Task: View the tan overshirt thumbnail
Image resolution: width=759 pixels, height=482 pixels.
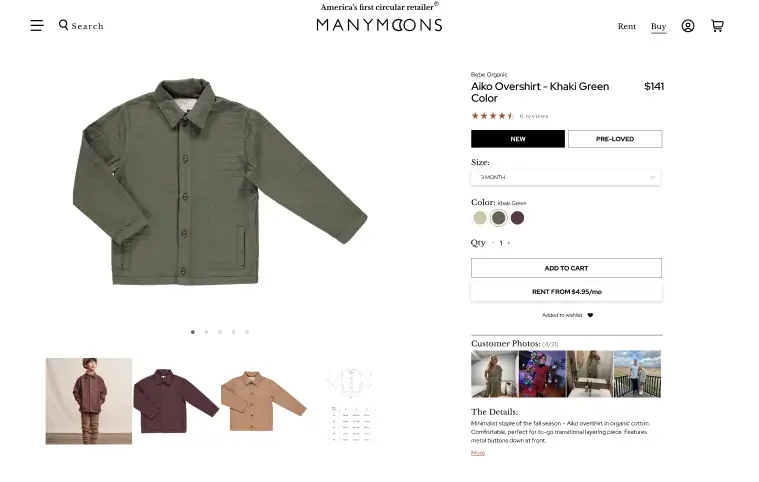Action: click(x=263, y=401)
